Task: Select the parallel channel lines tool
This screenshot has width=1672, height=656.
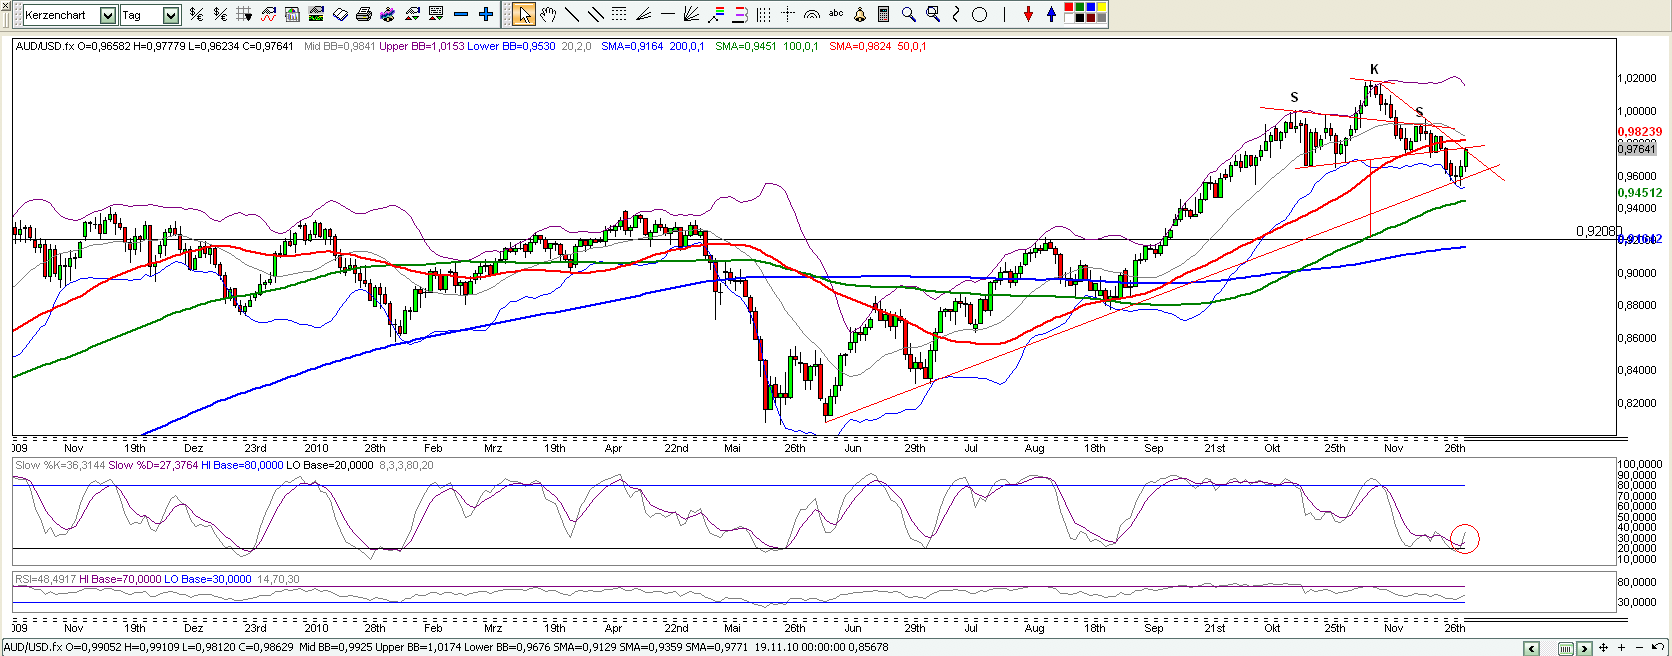Action: (596, 14)
